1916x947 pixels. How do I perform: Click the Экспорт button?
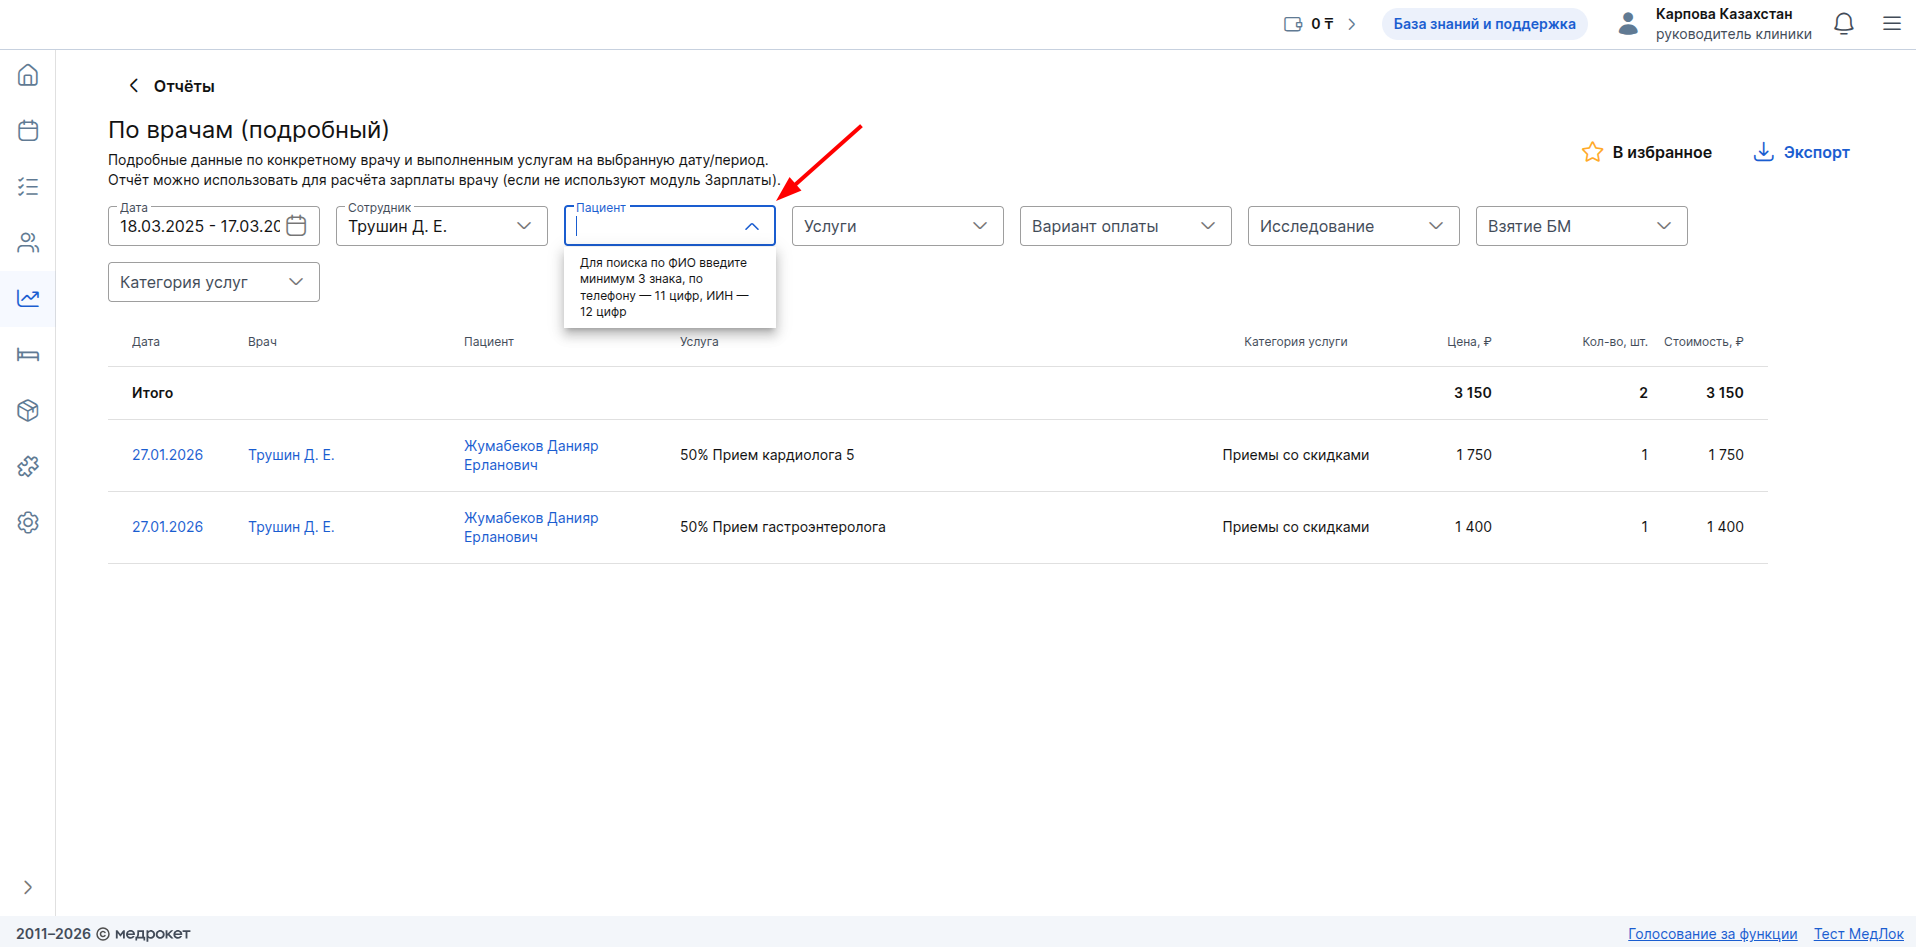(x=1802, y=152)
